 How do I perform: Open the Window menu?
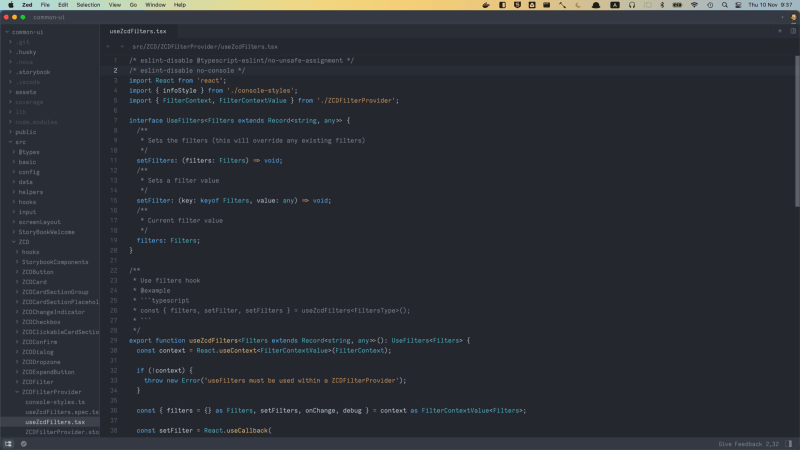coord(155,5)
